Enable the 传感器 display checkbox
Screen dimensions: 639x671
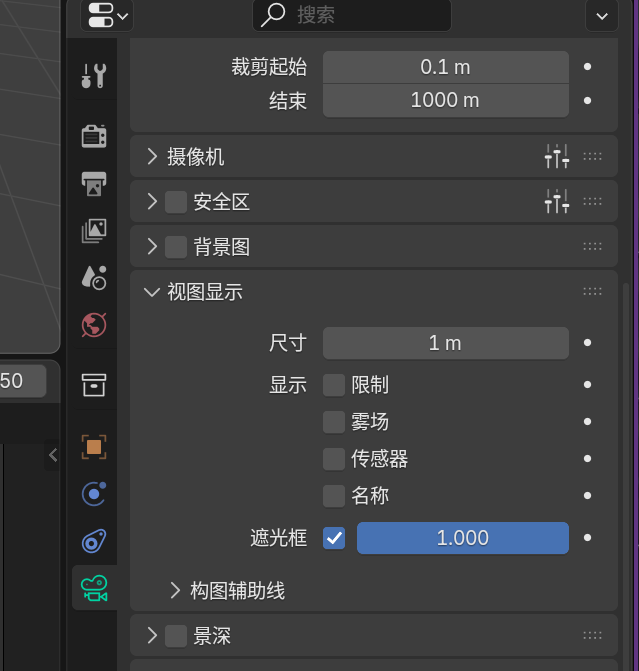[x=334, y=459]
